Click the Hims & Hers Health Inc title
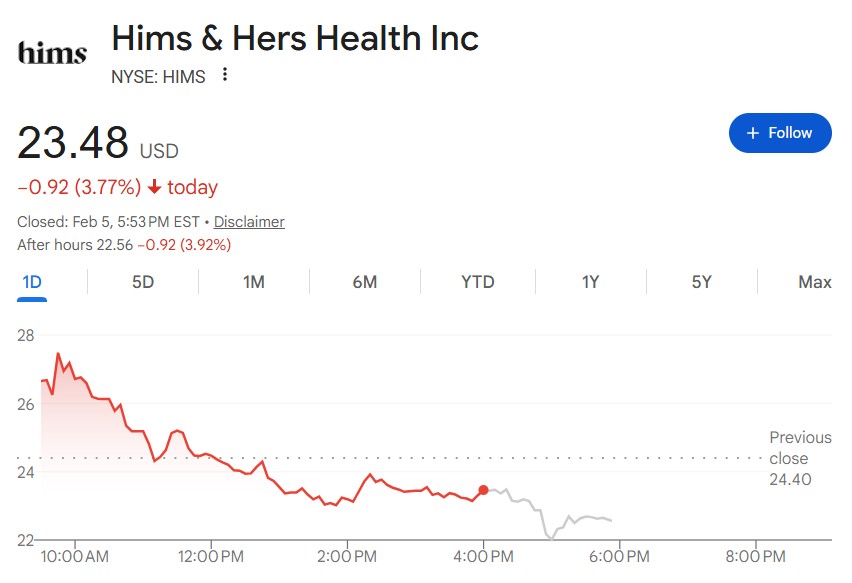 click(x=295, y=38)
